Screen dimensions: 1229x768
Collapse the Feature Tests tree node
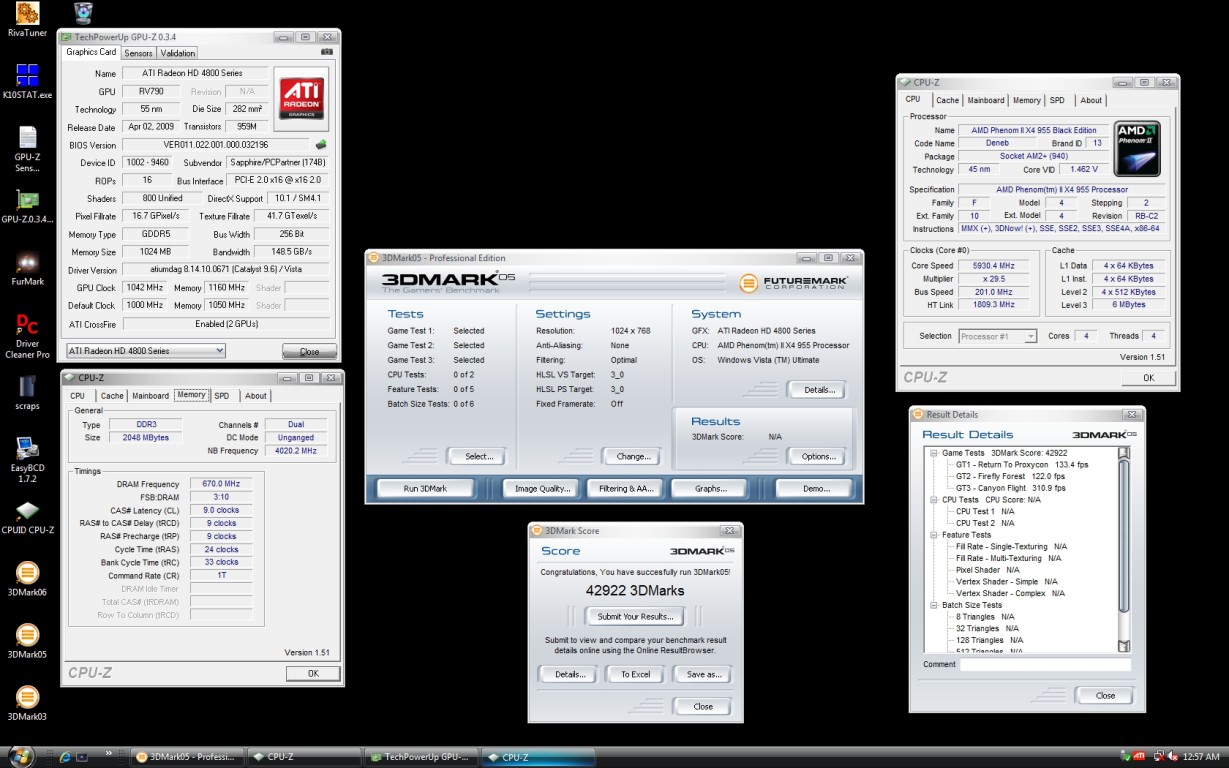[x=934, y=535]
